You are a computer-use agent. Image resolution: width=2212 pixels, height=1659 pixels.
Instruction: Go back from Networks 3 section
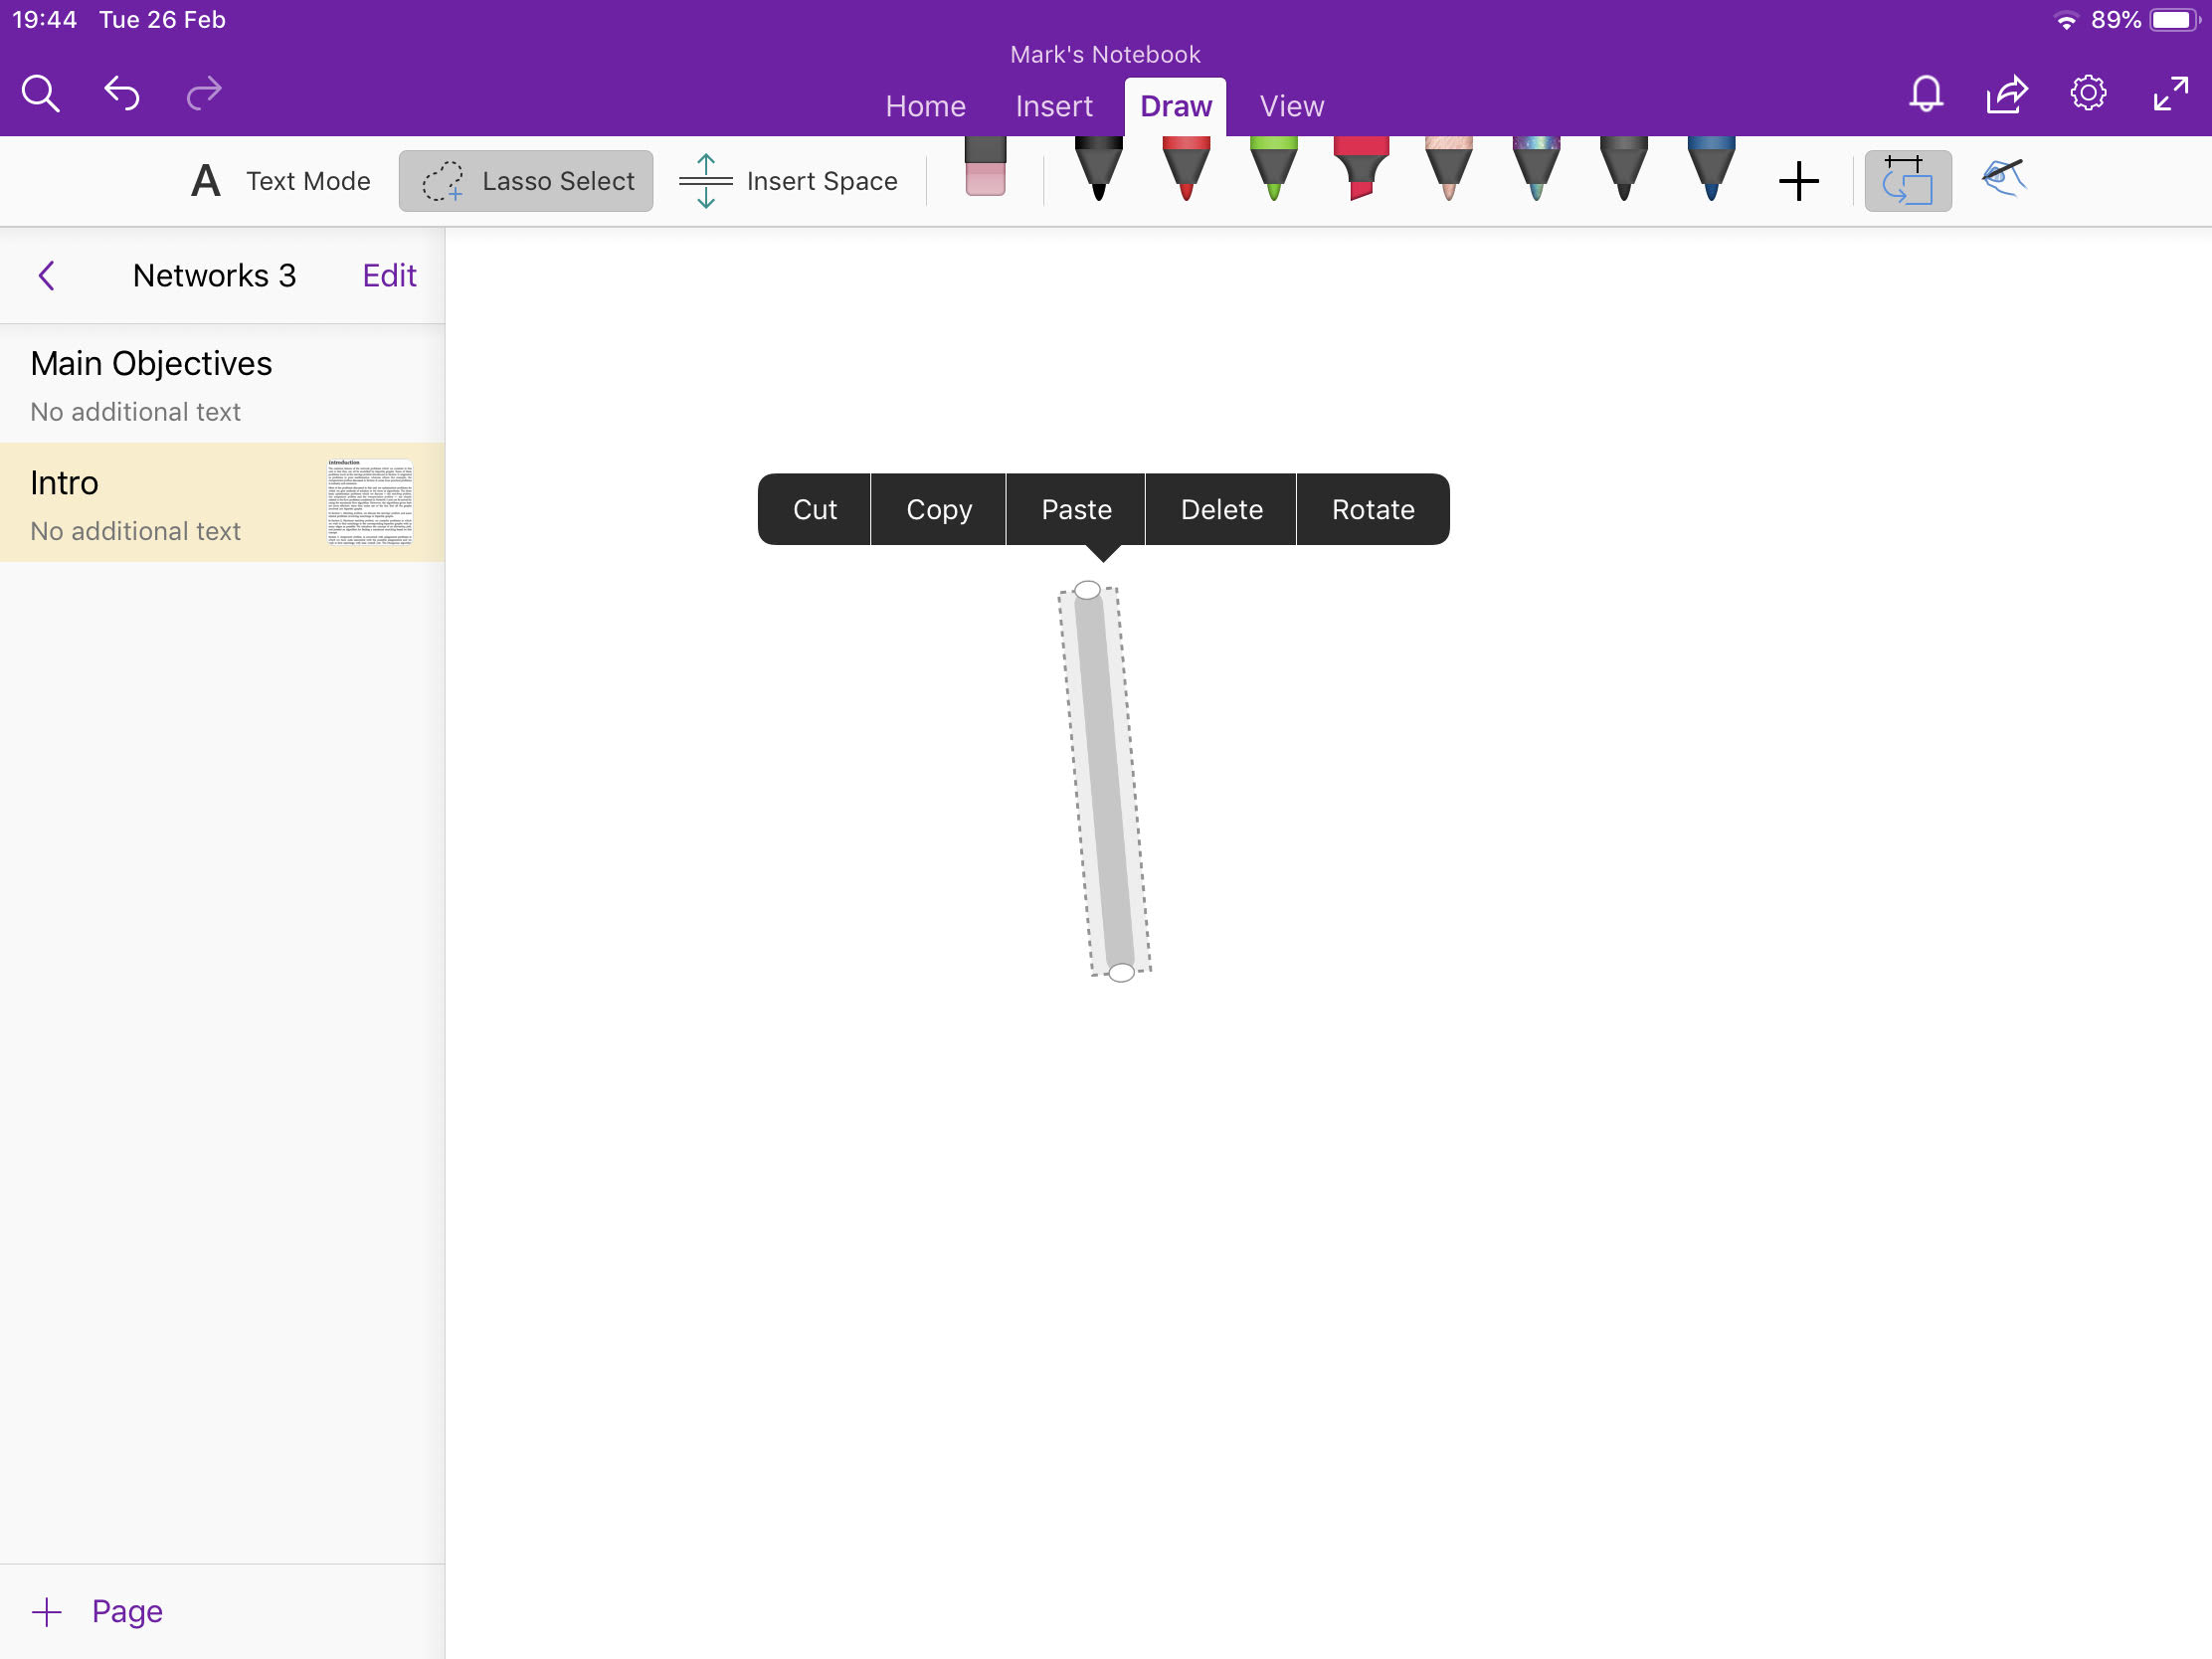(46, 275)
